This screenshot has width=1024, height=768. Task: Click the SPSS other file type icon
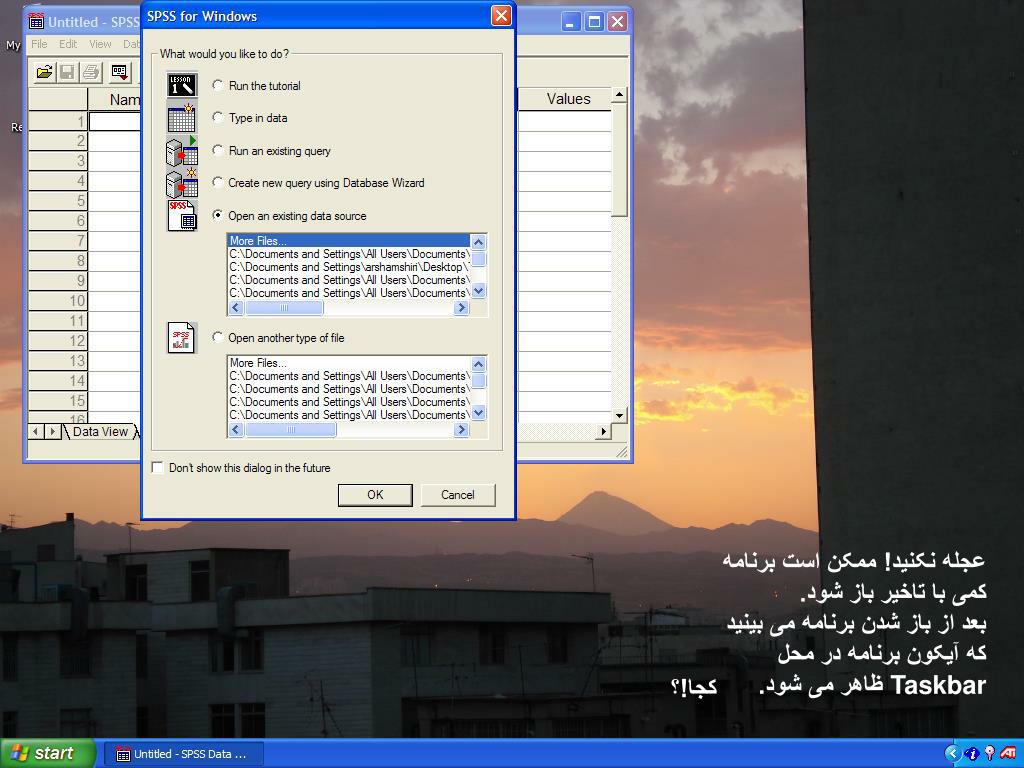click(182, 338)
